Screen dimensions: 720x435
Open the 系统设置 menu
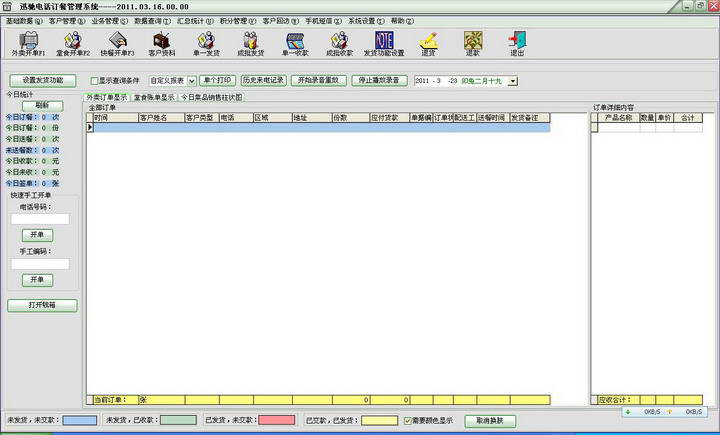pyautogui.click(x=366, y=21)
